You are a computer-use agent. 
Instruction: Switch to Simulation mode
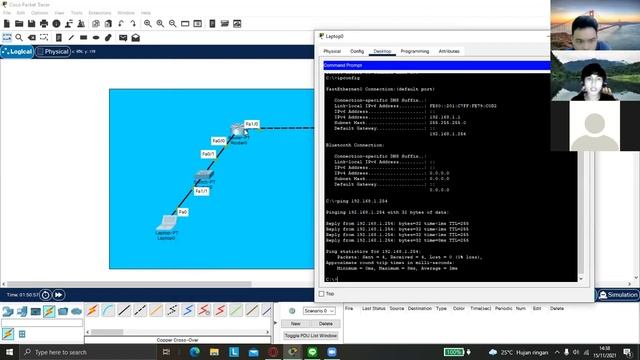coord(618,295)
